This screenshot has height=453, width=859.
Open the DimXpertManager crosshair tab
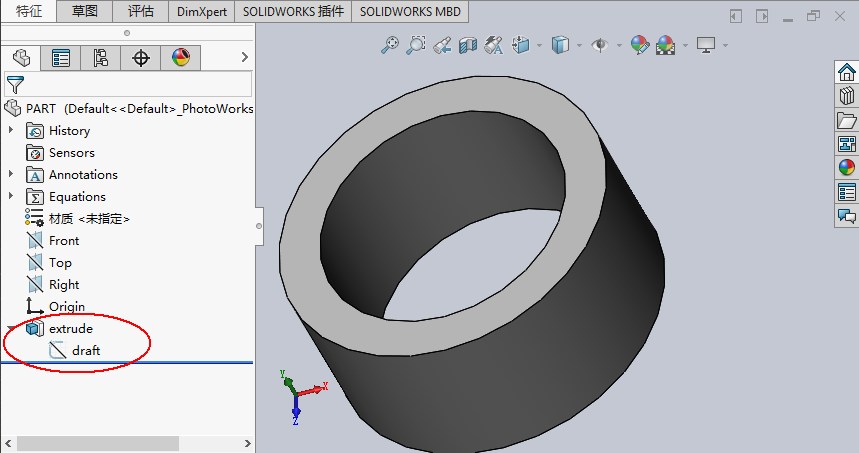pos(141,58)
